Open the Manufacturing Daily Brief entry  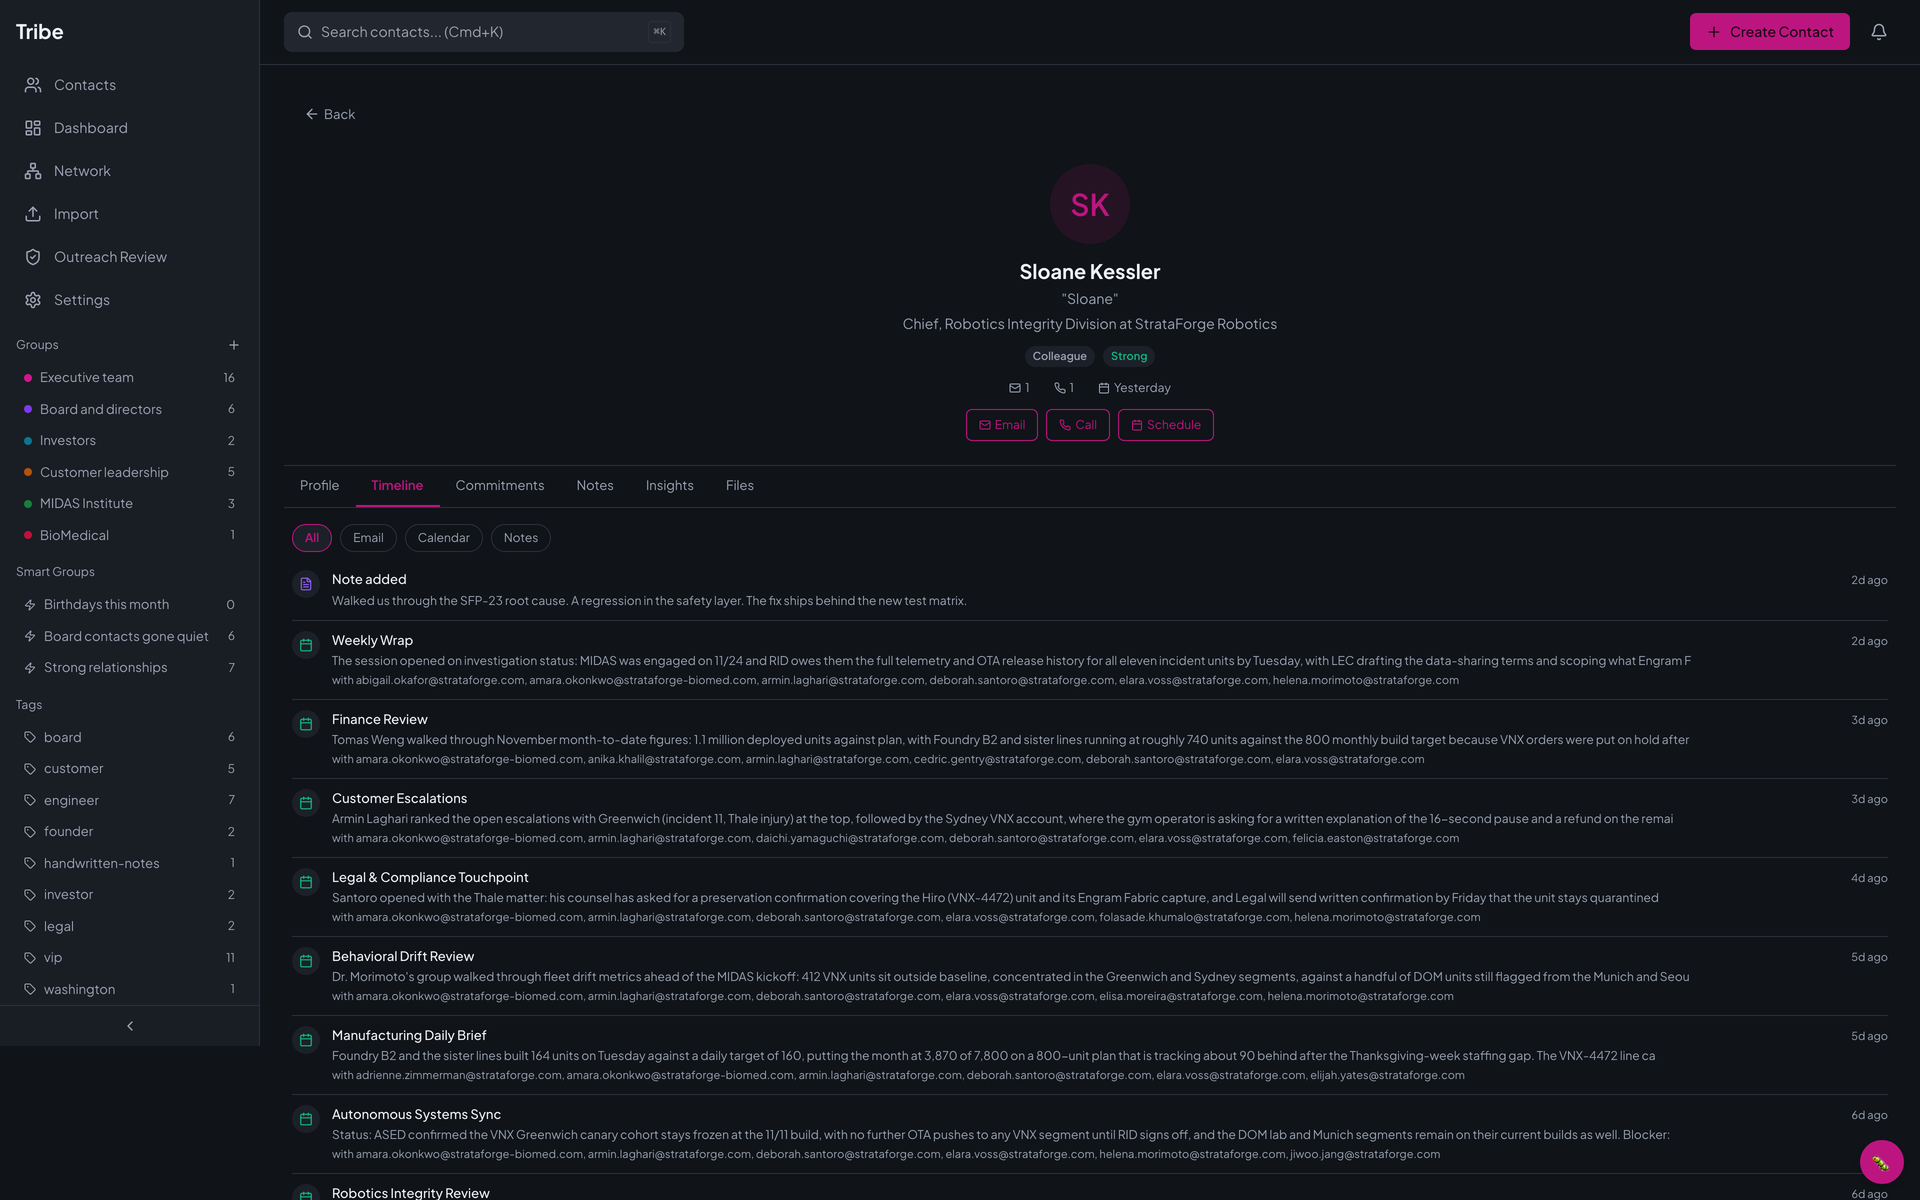click(1090, 1055)
